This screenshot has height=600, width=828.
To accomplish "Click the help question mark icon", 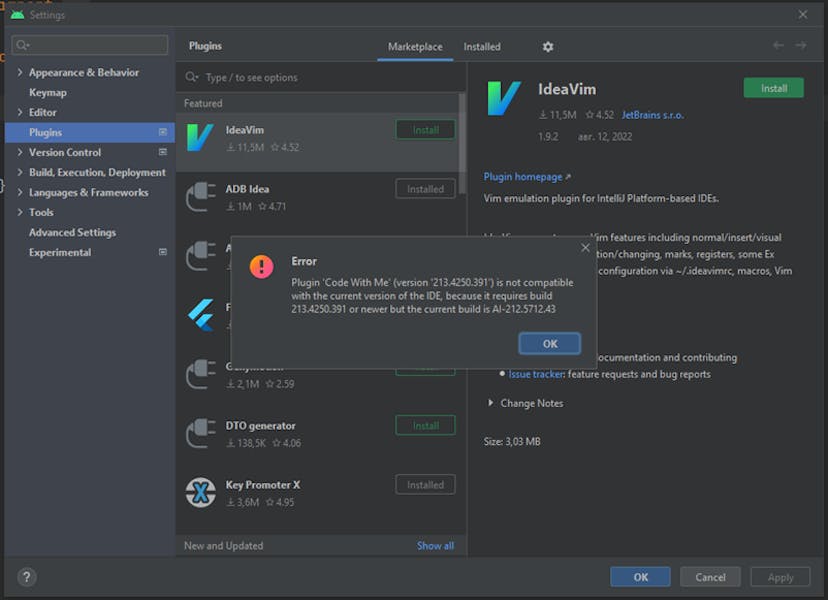I will [25, 577].
